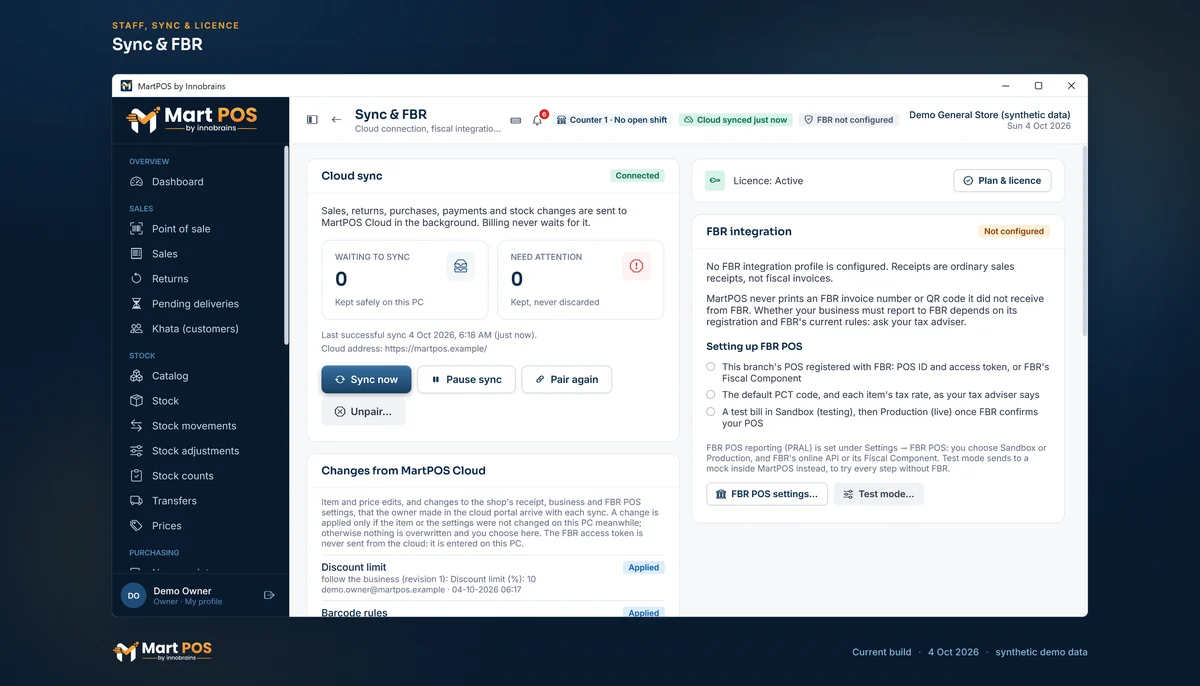Screen dimensions: 1200x686
Task: Click the Unpair... button
Action: (x=363, y=412)
